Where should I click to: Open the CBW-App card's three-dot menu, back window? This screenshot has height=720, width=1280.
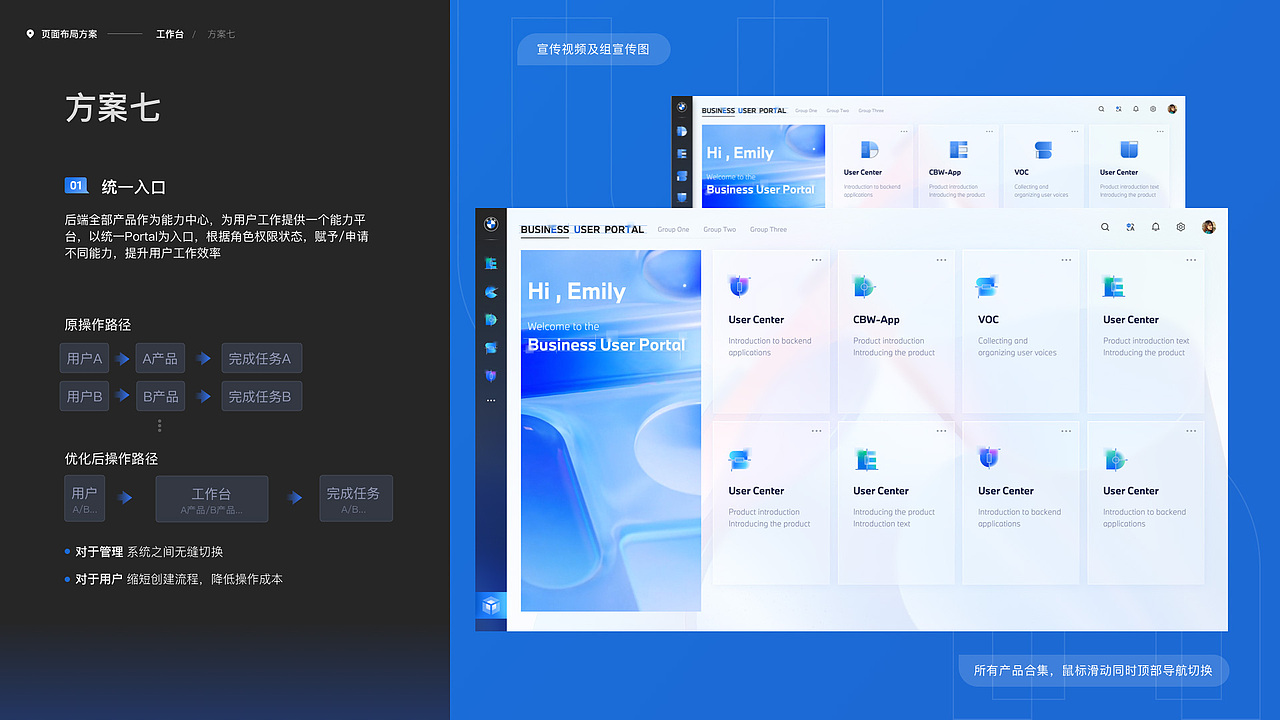coord(990,131)
